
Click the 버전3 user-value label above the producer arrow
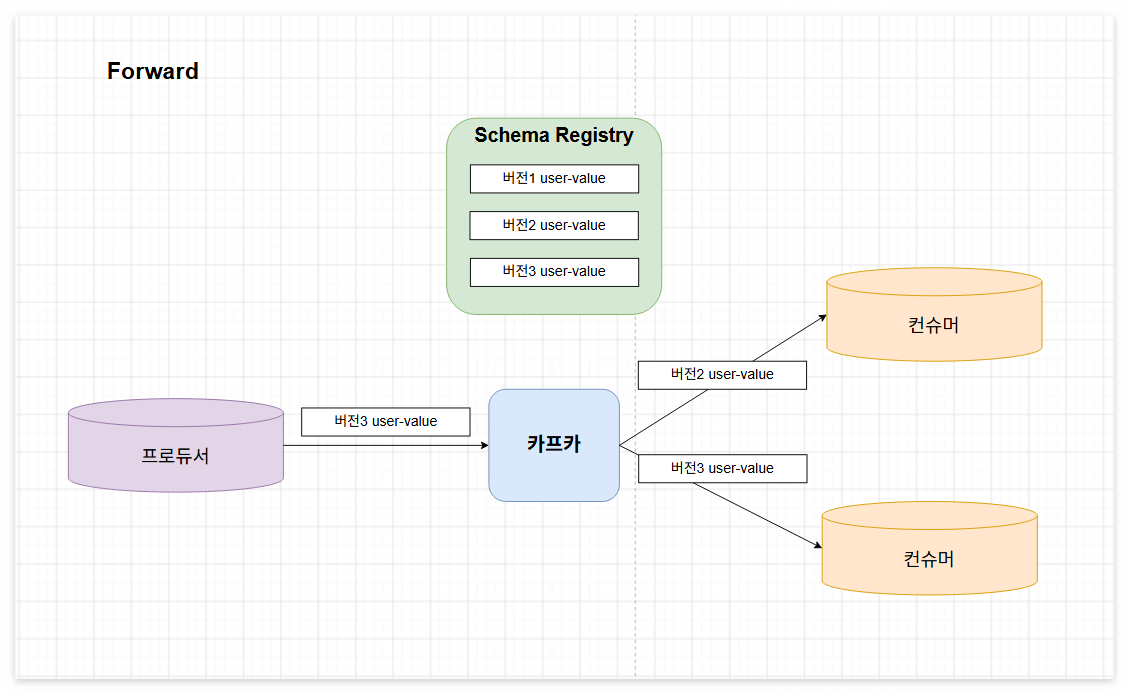[385, 422]
